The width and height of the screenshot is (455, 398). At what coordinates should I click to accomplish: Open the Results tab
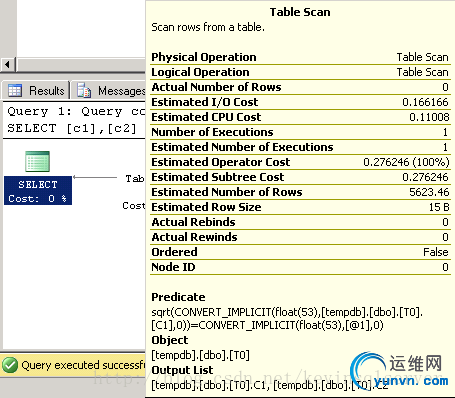click(36, 90)
